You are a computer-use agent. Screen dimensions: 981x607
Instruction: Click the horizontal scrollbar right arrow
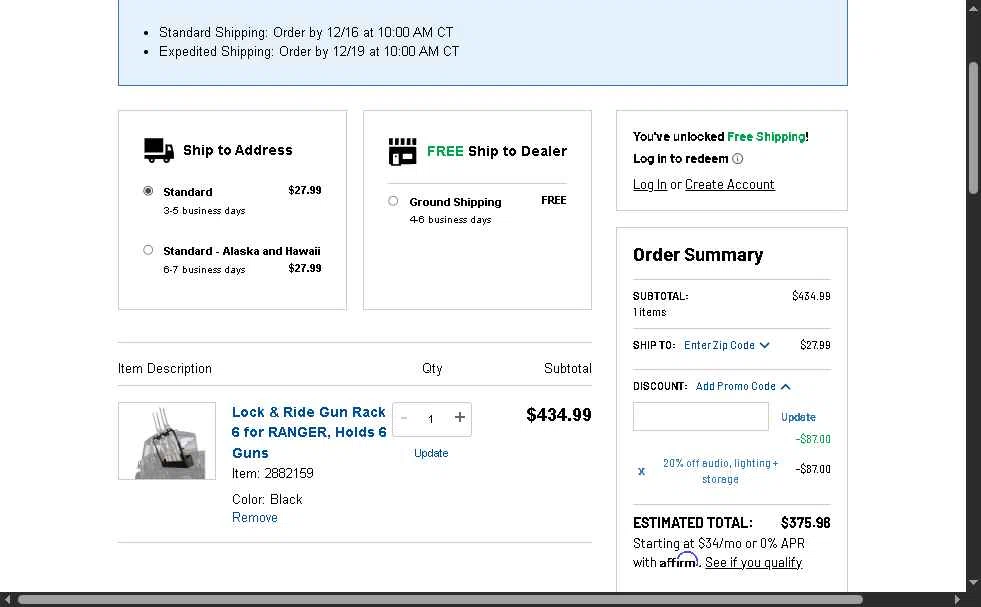957,599
